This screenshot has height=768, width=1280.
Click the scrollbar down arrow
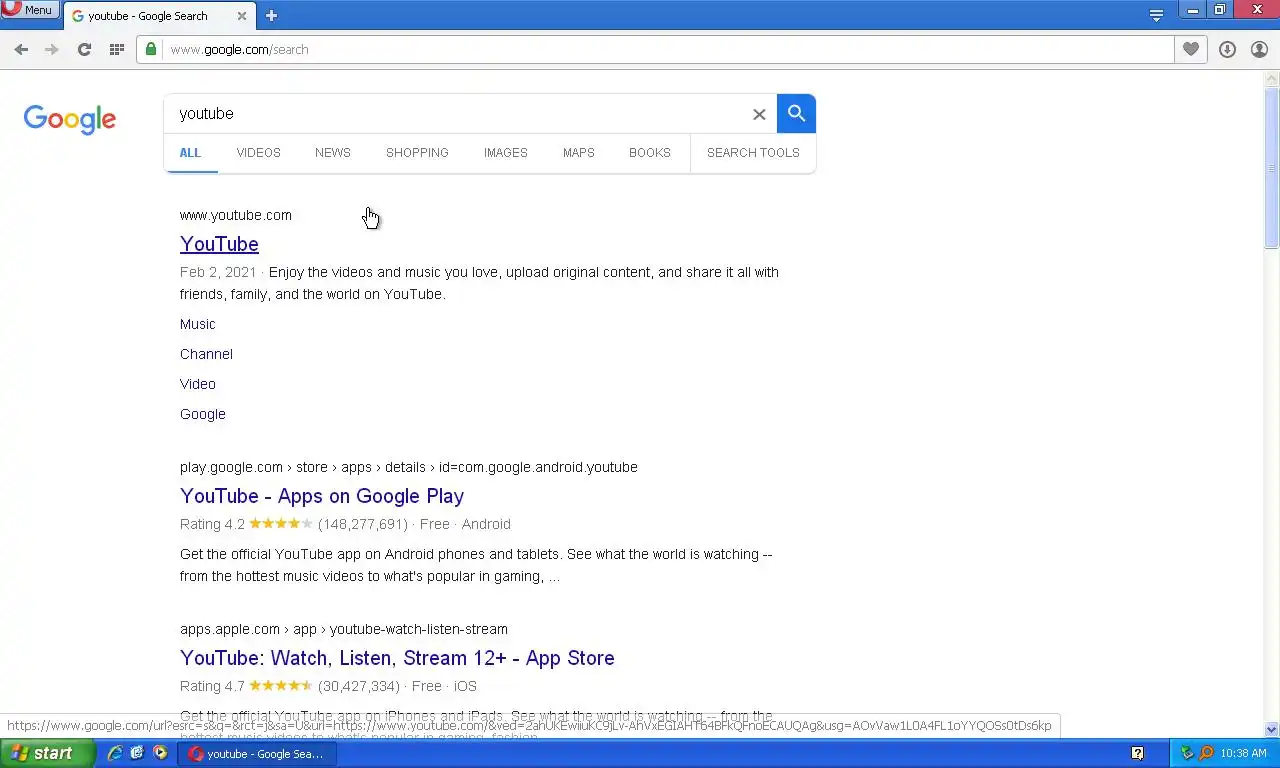tap(1272, 730)
